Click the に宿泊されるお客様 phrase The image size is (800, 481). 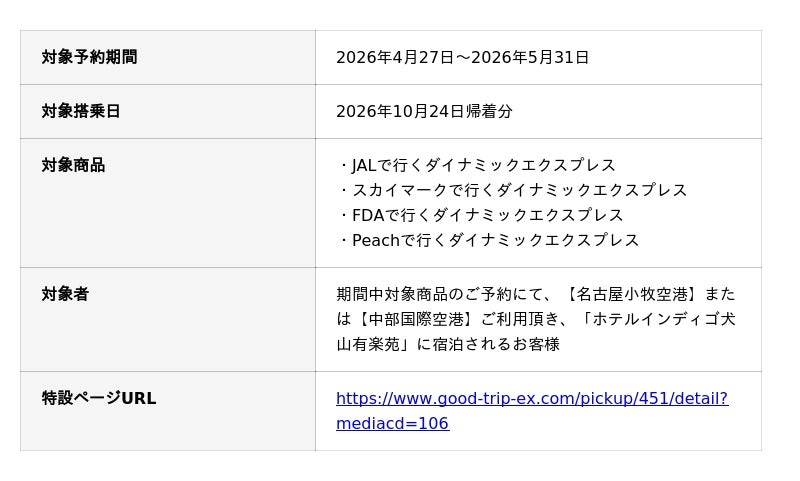pyautogui.click(x=488, y=344)
